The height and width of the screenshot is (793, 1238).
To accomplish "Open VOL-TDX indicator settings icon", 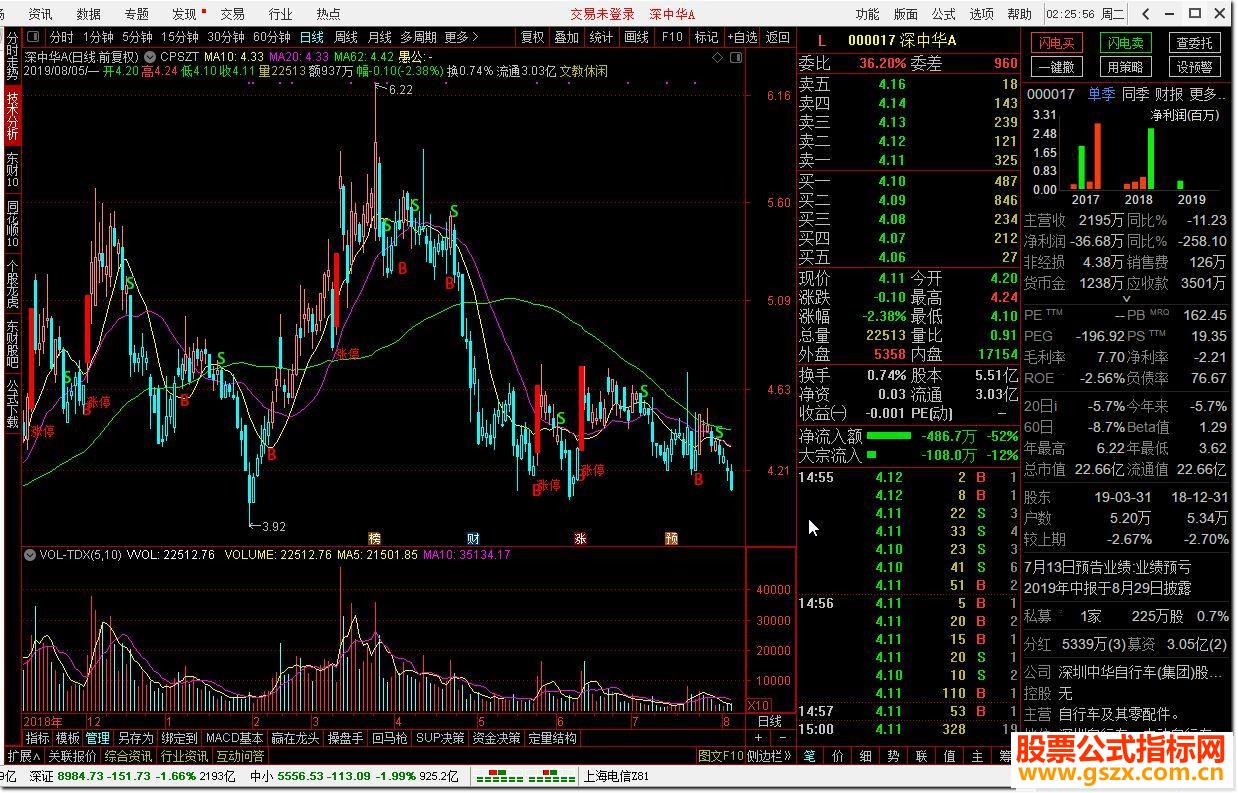I will point(31,554).
